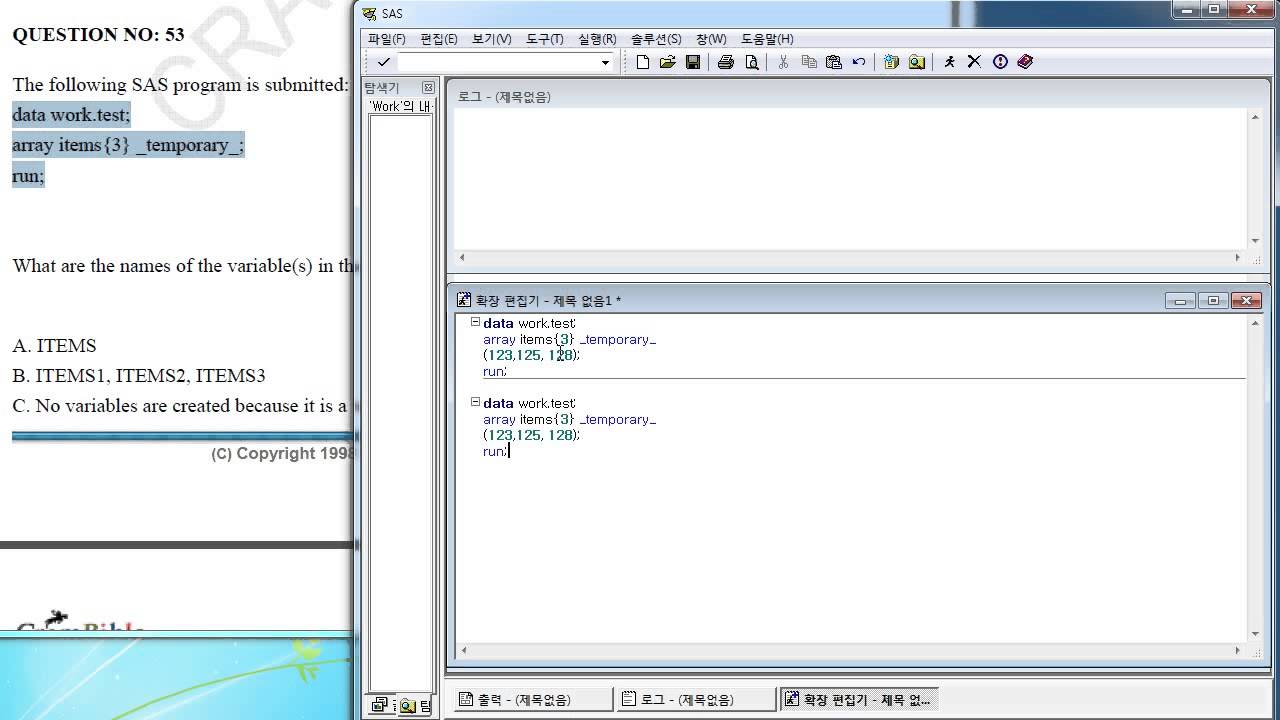1280x720 pixels.
Task: Click the New document icon
Action: 642,62
